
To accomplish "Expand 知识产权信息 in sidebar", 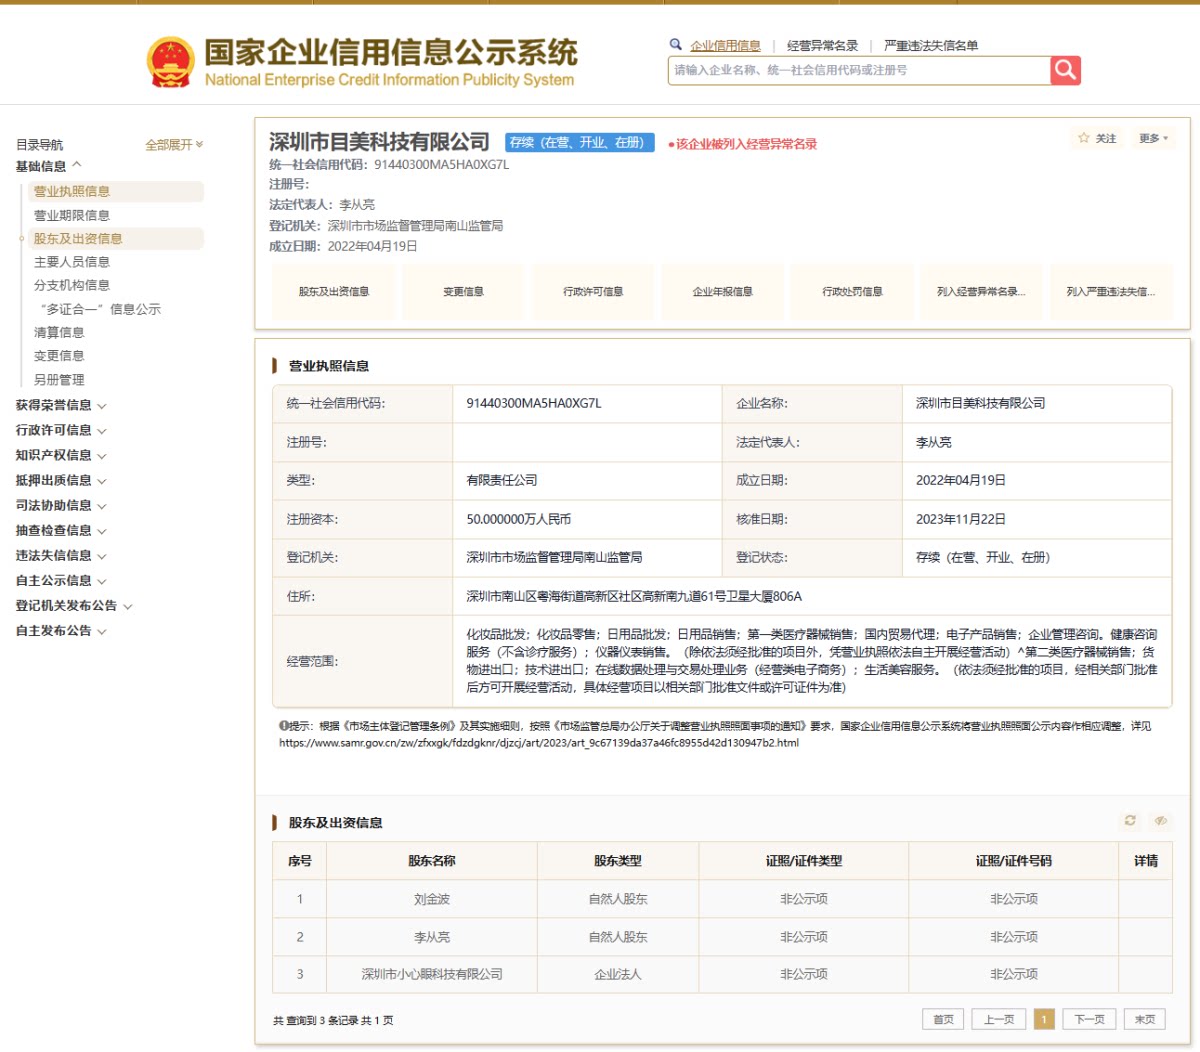I will click(x=61, y=455).
